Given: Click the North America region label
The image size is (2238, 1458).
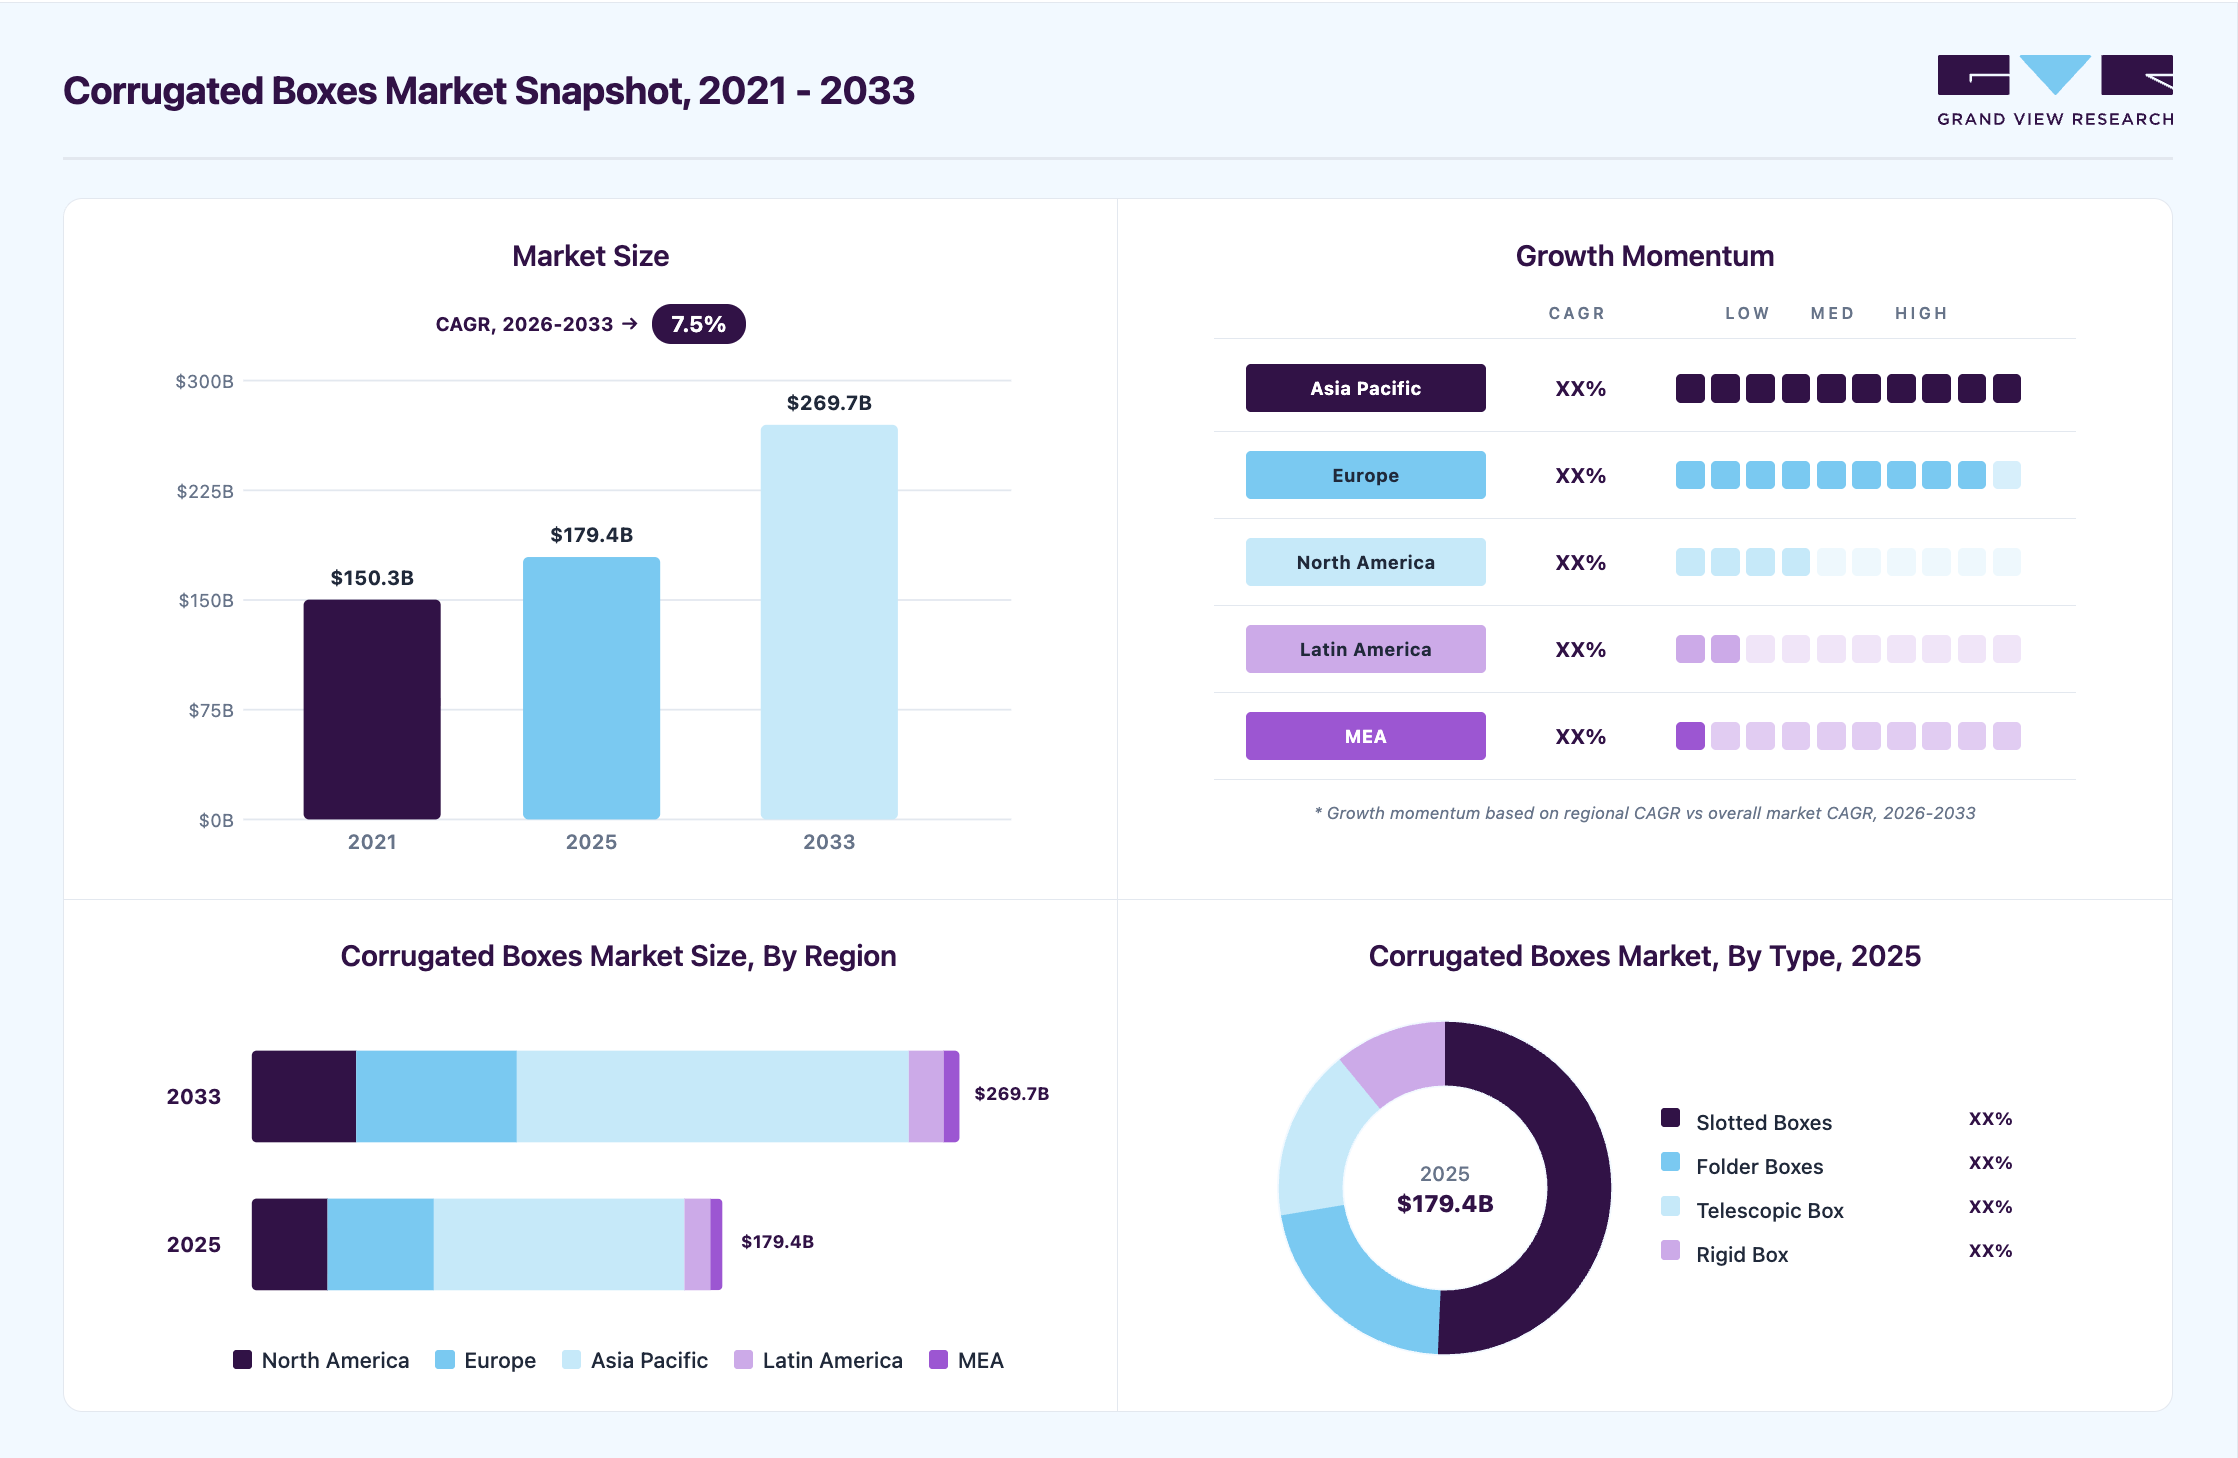Looking at the screenshot, I should [x=1365, y=562].
